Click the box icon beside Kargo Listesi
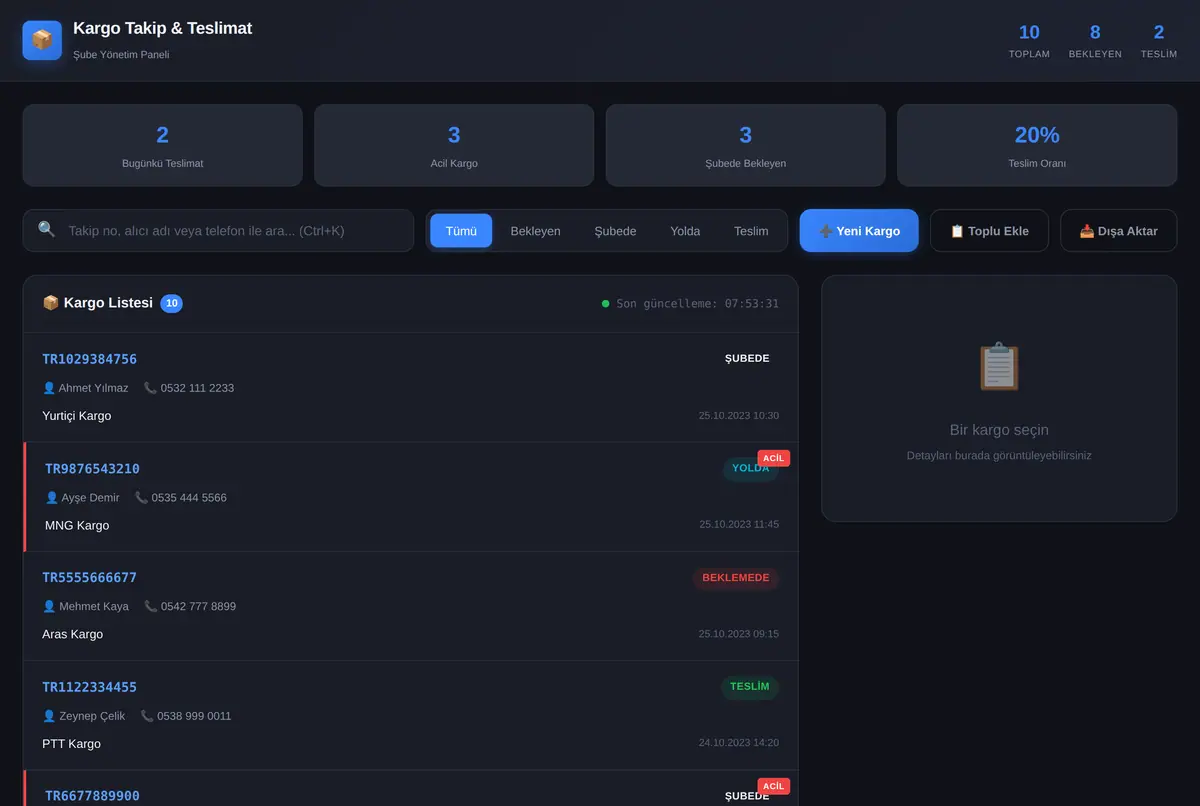The image size is (1200, 806). tap(51, 303)
